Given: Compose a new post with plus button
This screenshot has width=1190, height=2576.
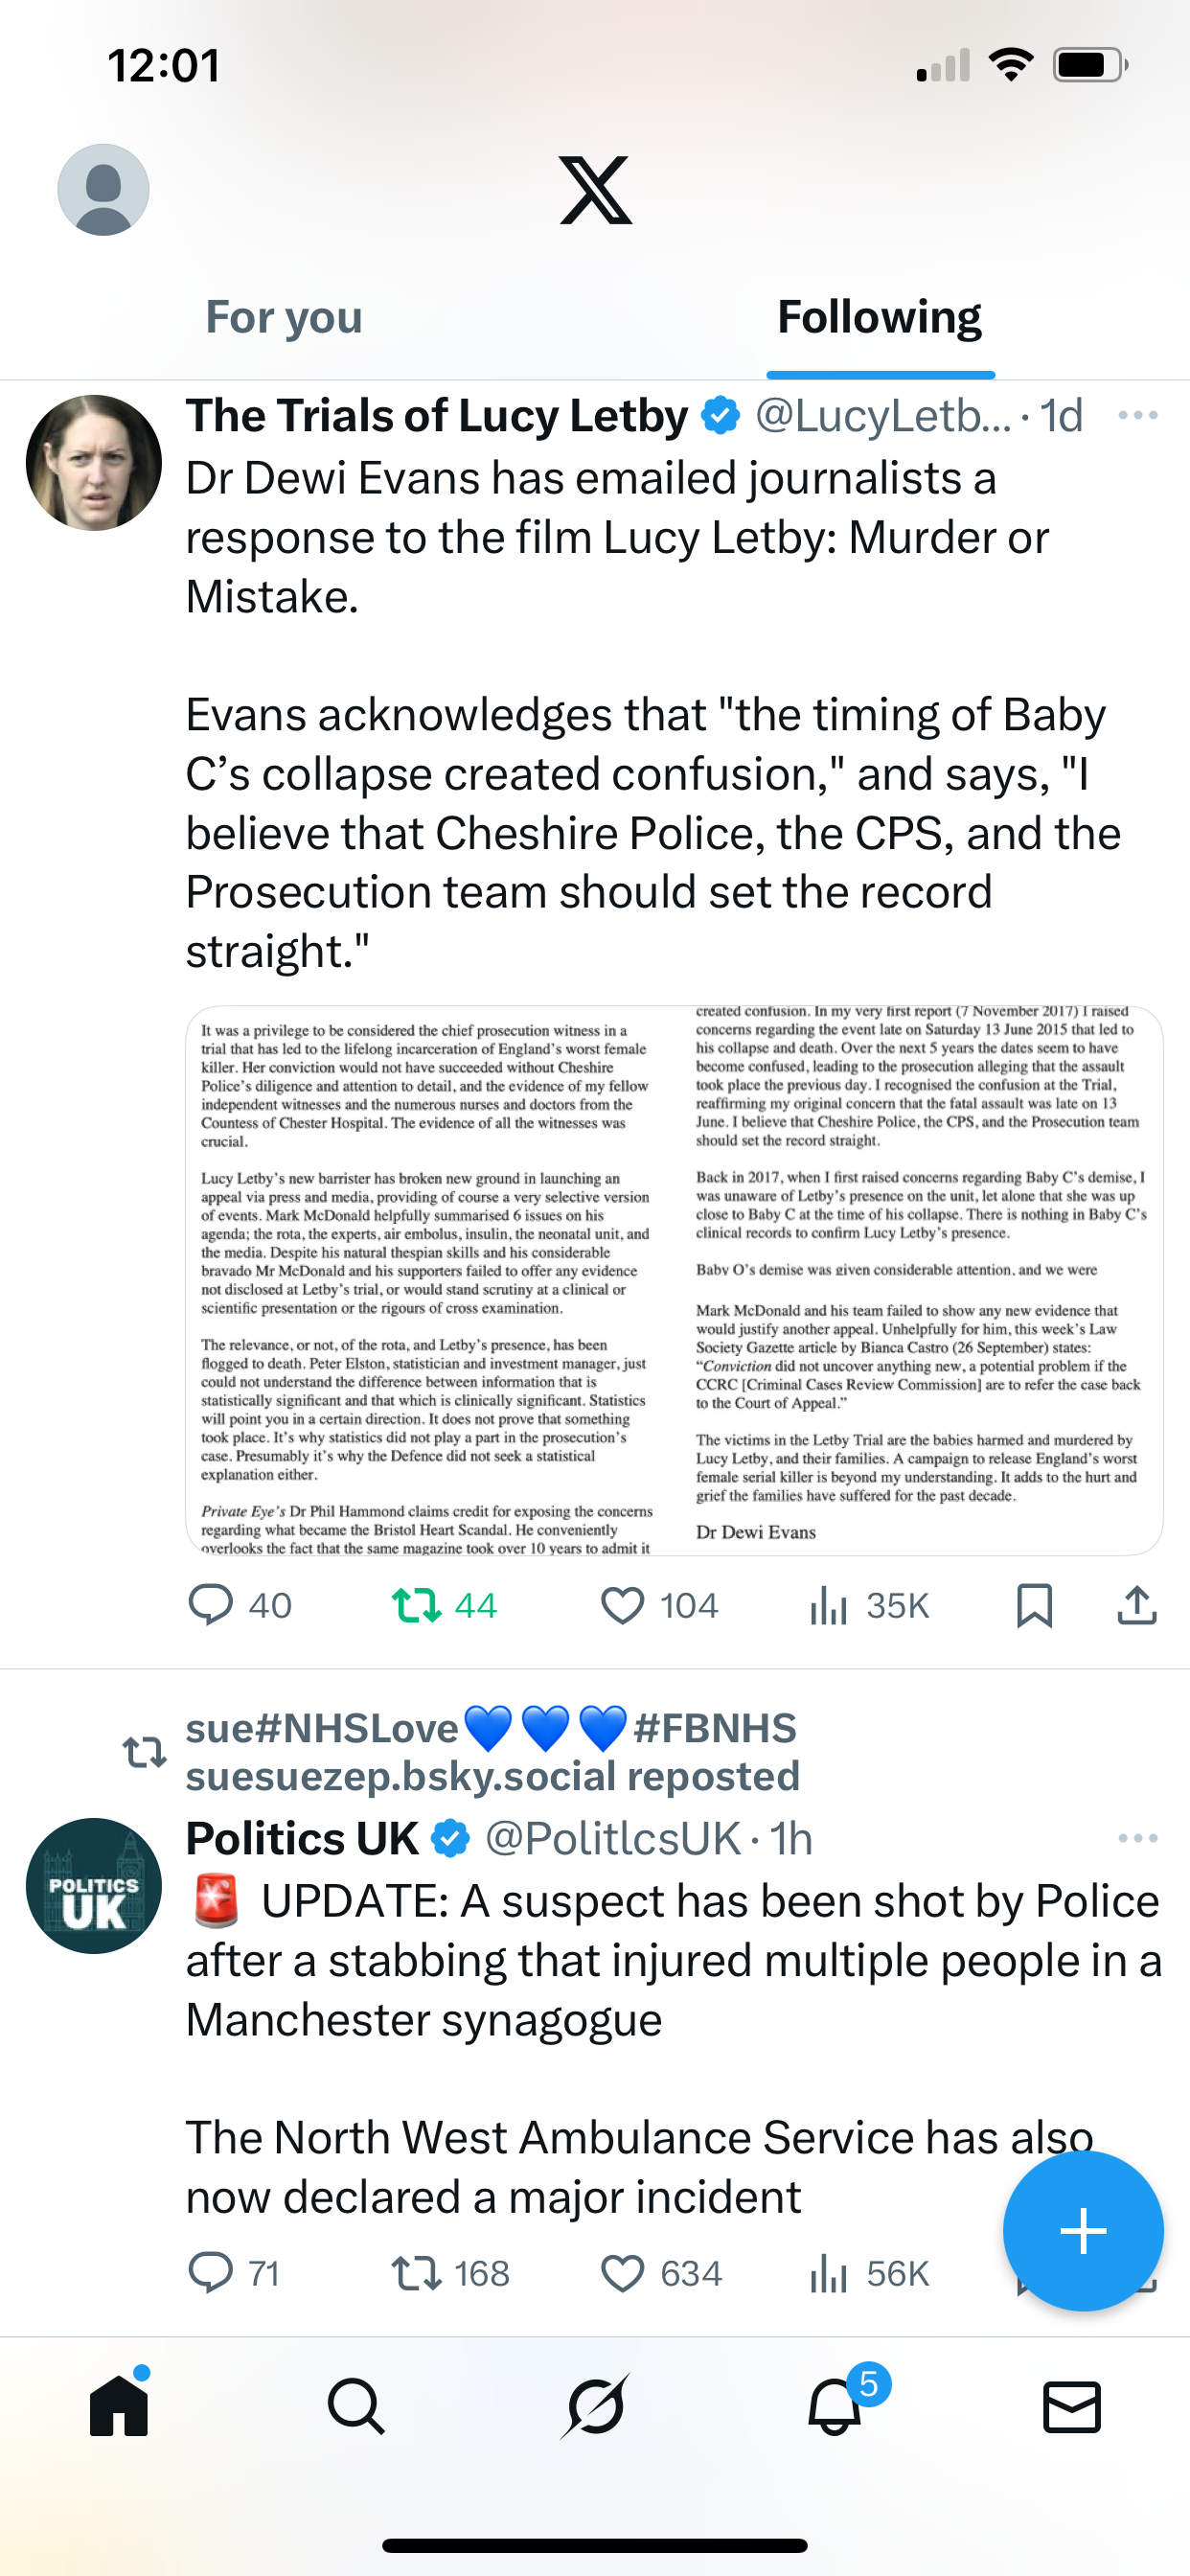Looking at the screenshot, I should tap(1083, 2231).
